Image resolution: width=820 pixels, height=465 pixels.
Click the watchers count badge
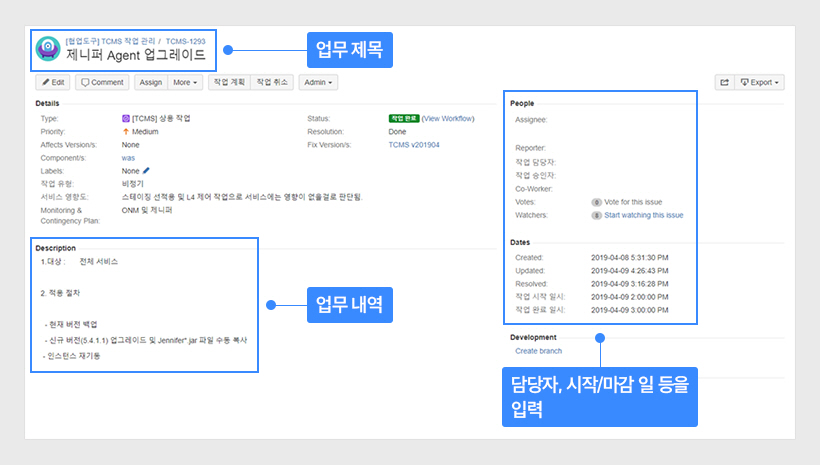tap(596, 215)
